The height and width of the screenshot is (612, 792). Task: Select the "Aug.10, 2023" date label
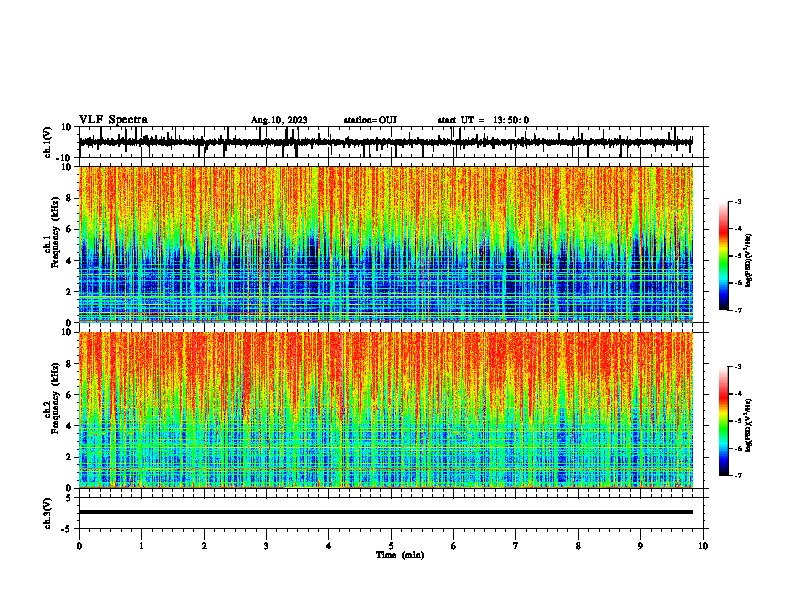[x=279, y=120]
